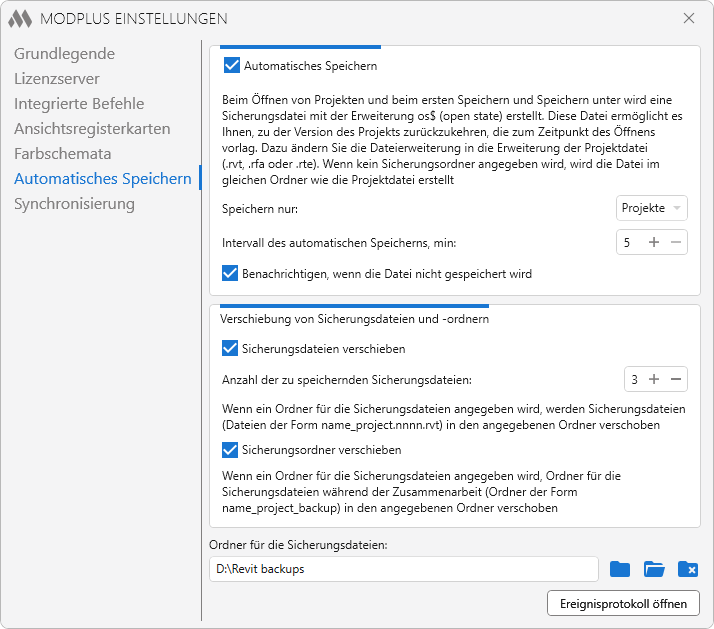714x629 pixels.
Task: Click 'Anzahl der zu speichernden Sicherungsdateien:' label
Action: pos(347,380)
